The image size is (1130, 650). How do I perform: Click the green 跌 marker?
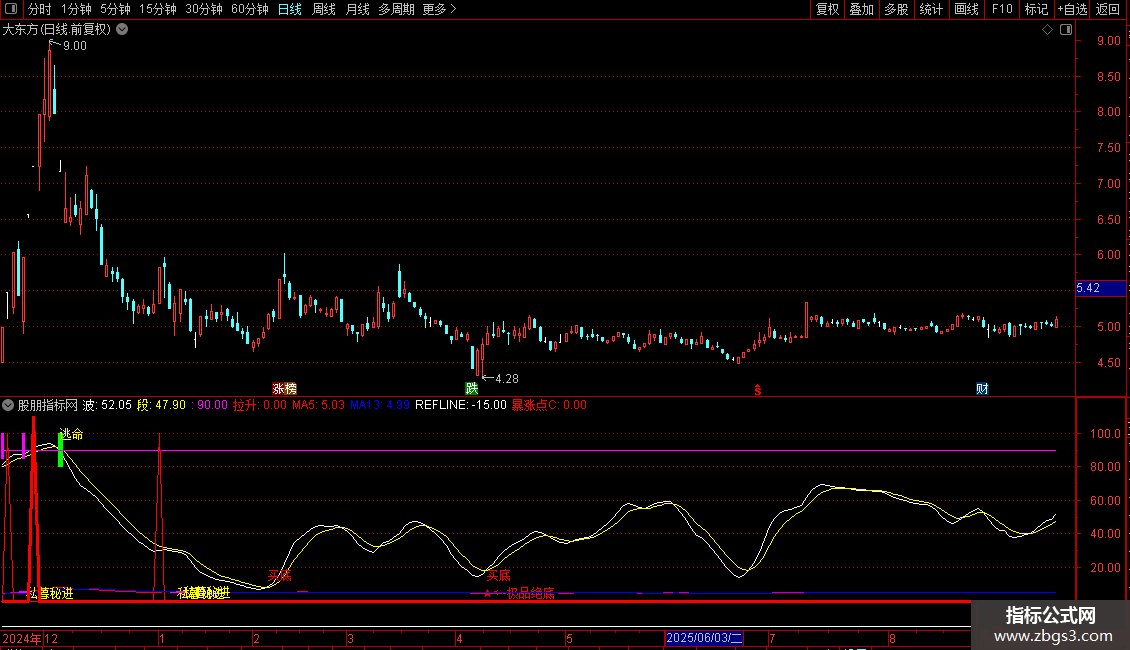click(472, 388)
